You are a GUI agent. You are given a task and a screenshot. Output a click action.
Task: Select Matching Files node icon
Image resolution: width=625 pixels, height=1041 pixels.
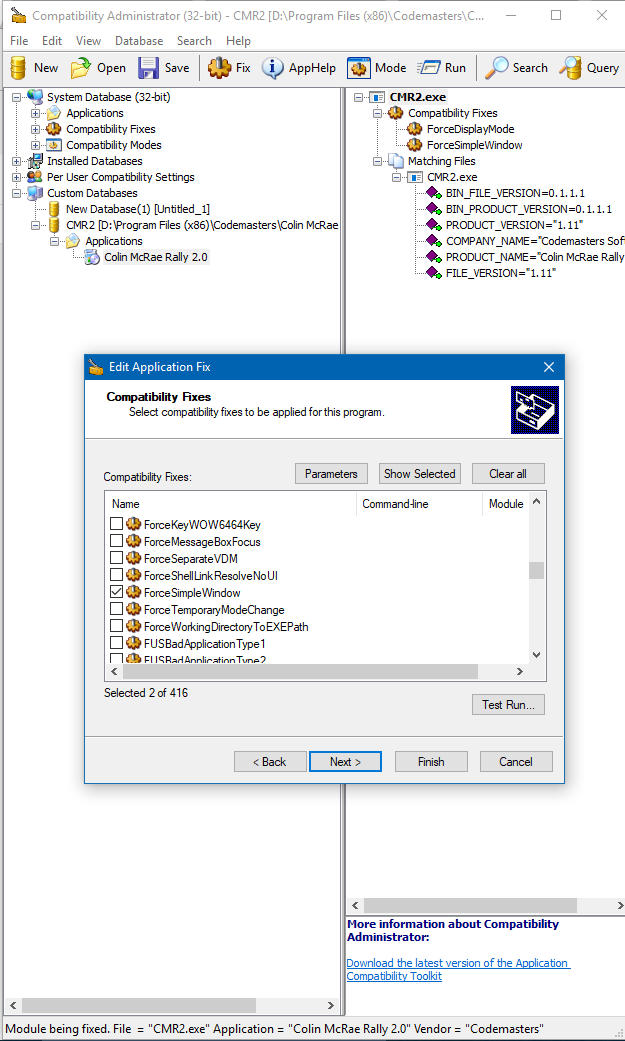396,161
